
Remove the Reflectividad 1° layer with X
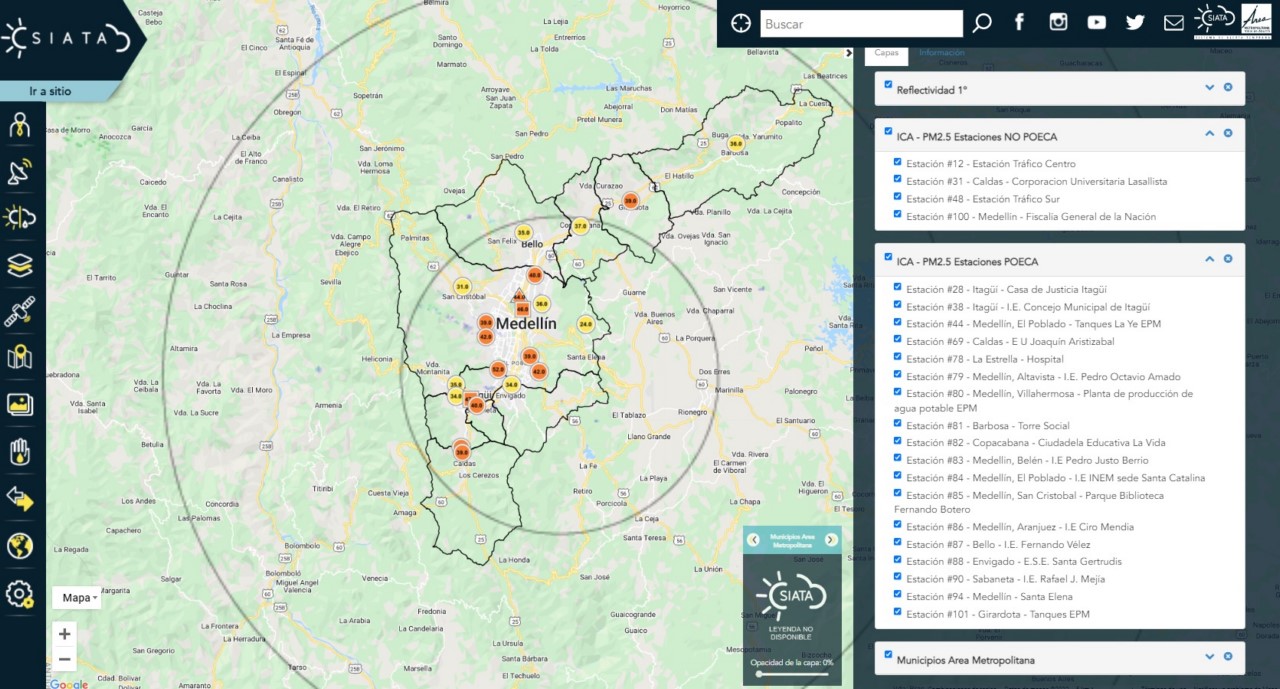tap(1228, 87)
